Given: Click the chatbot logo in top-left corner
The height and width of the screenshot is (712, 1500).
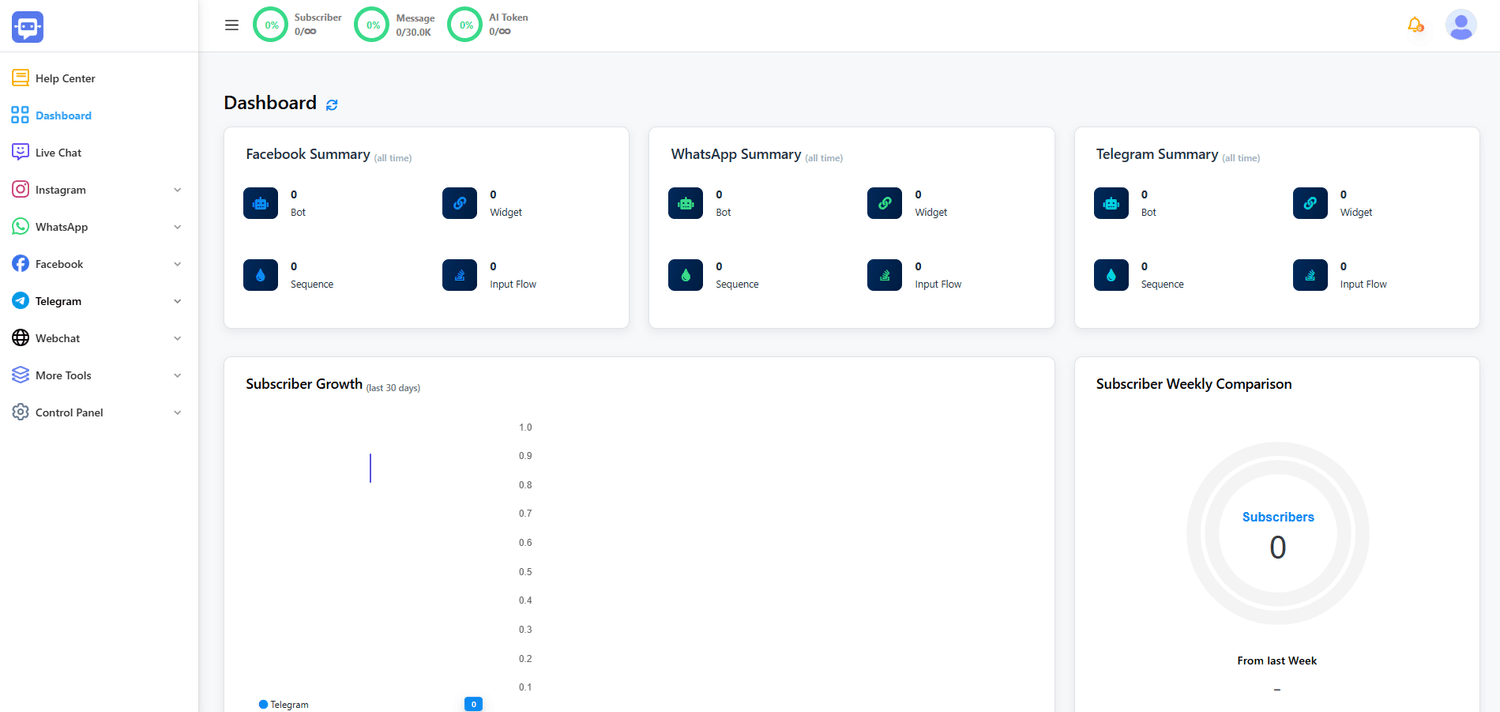Looking at the screenshot, I should [28, 26].
